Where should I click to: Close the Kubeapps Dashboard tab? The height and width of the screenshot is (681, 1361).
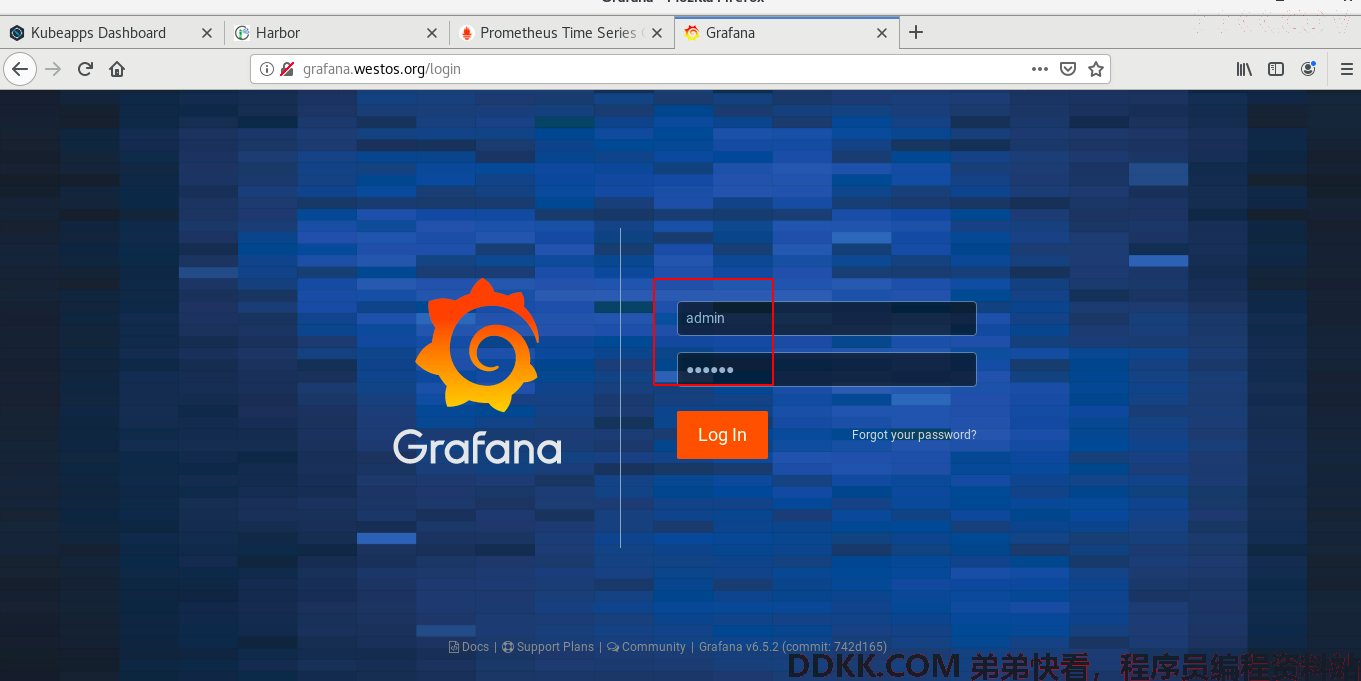pyautogui.click(x=207, y=33)
